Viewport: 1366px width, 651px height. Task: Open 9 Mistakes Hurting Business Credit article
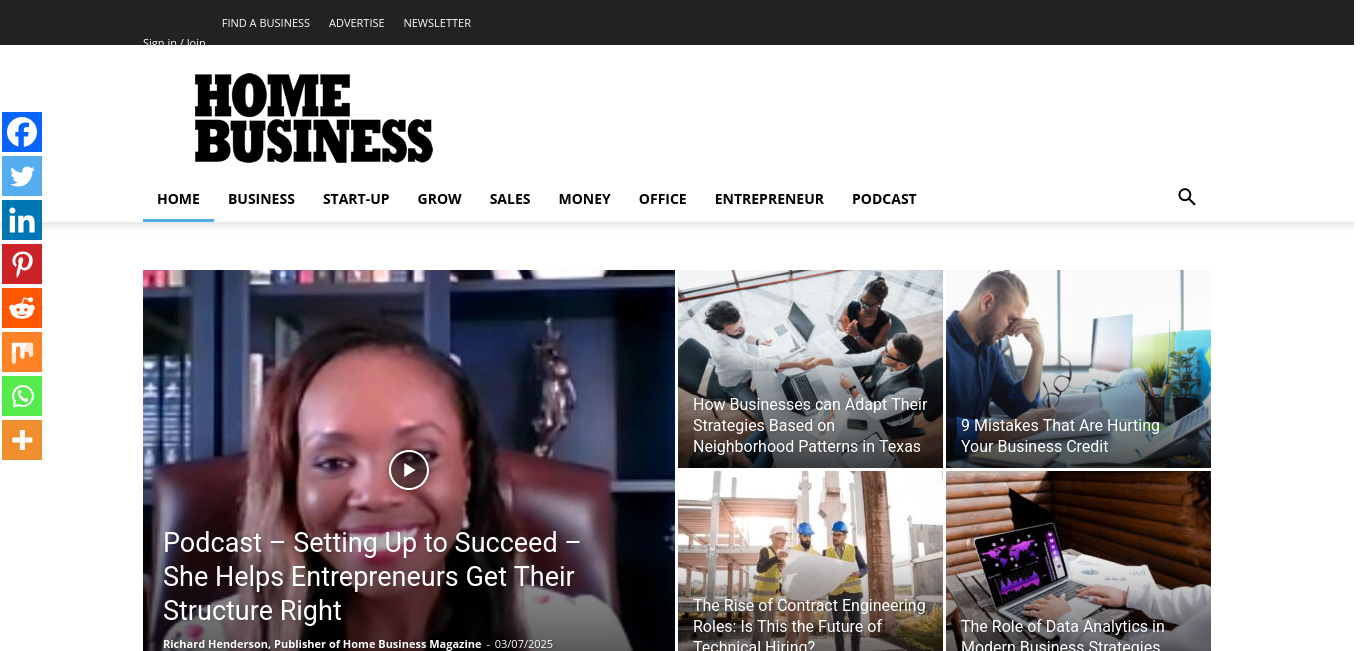click(1060, 436)
